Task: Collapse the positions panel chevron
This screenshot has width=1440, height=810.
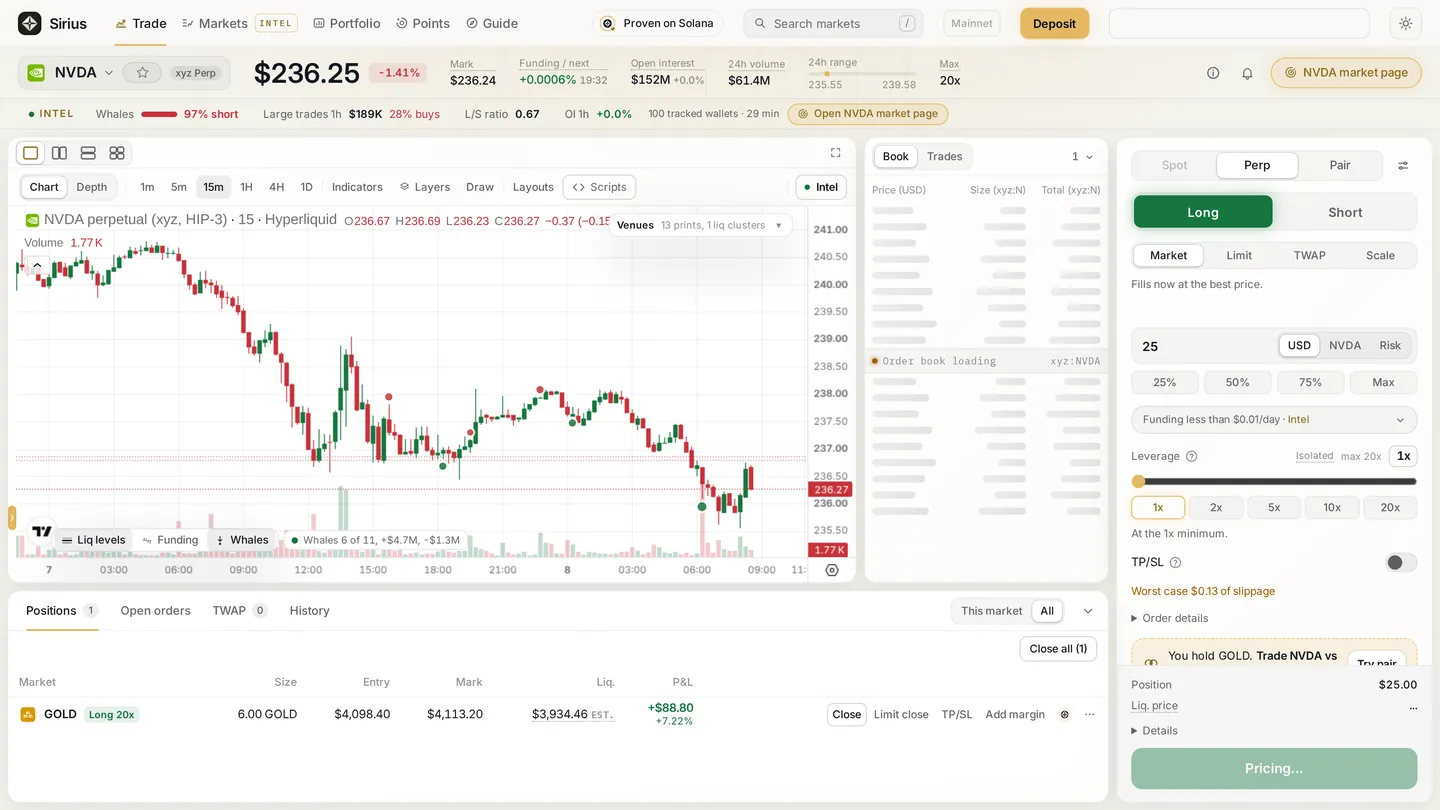Action: point(1088,611)
